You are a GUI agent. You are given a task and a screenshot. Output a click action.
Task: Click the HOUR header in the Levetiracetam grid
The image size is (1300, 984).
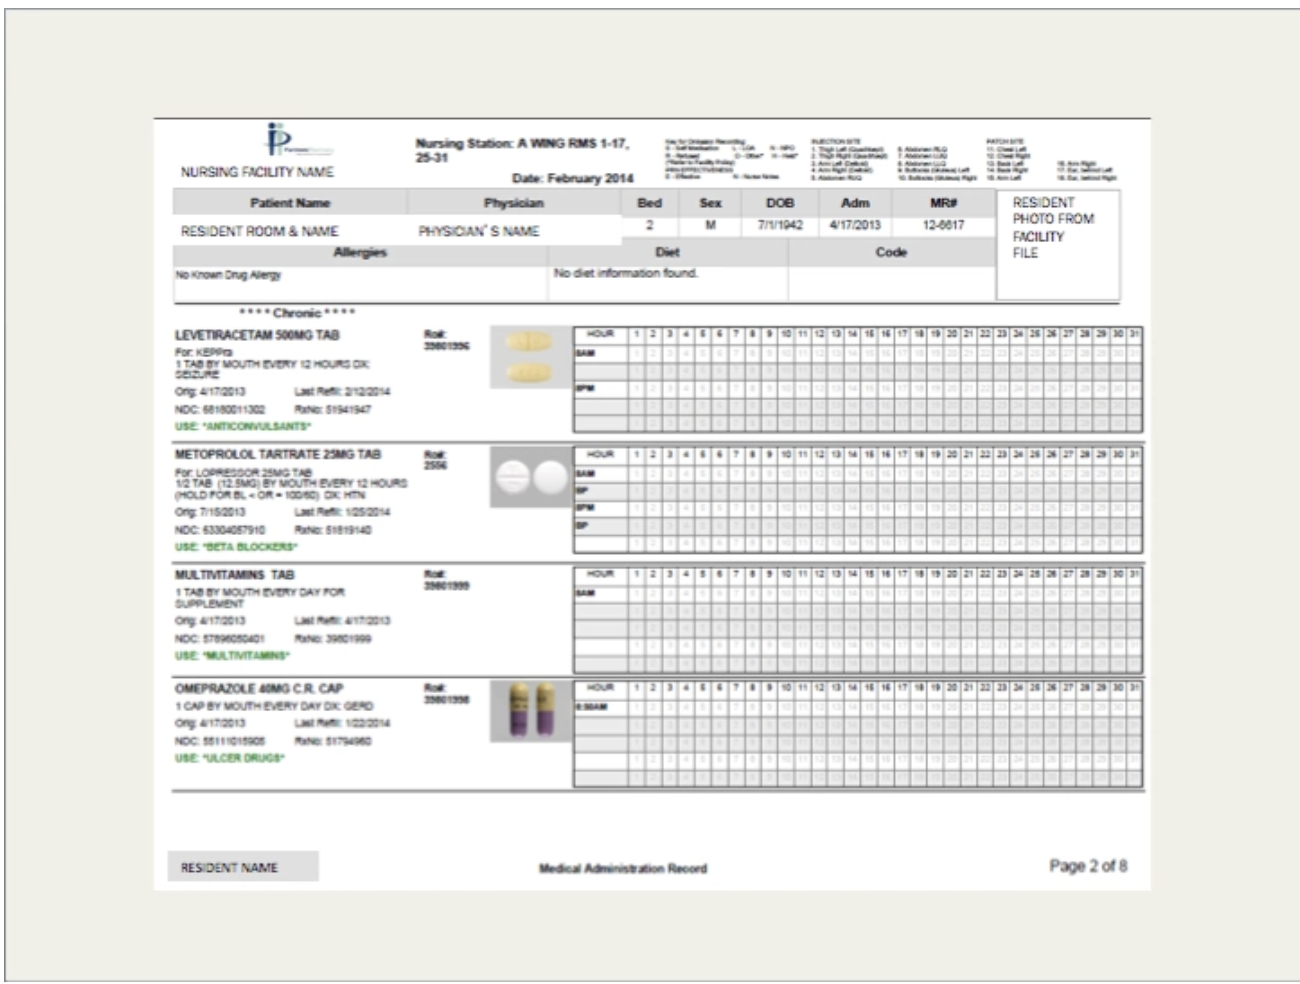600,333
